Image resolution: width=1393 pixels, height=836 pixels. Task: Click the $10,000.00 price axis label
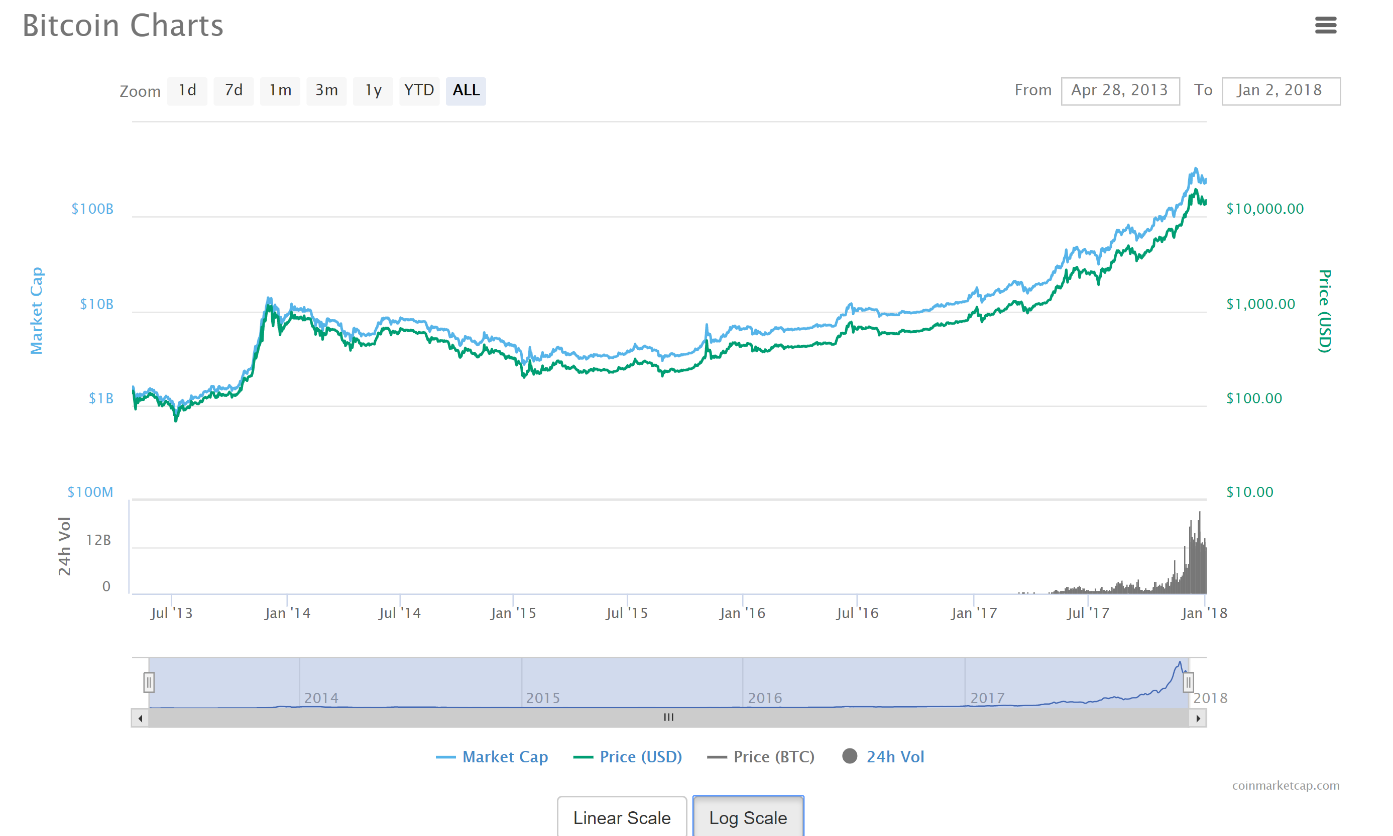tap(1265, 209)
